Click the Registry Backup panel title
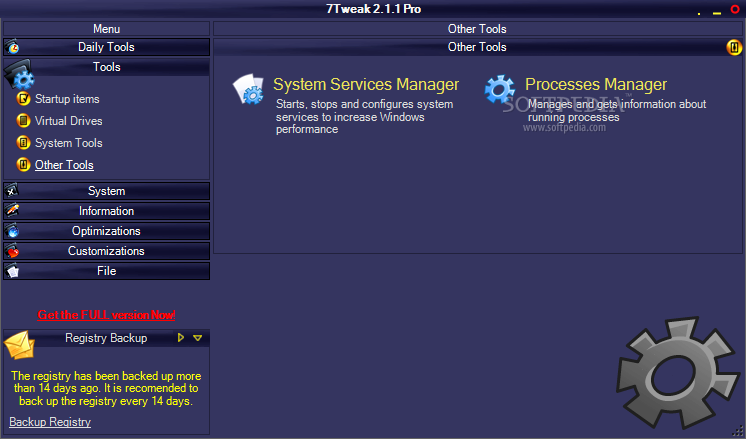Viewport: 746px width, 439px height. click(106, 338)
